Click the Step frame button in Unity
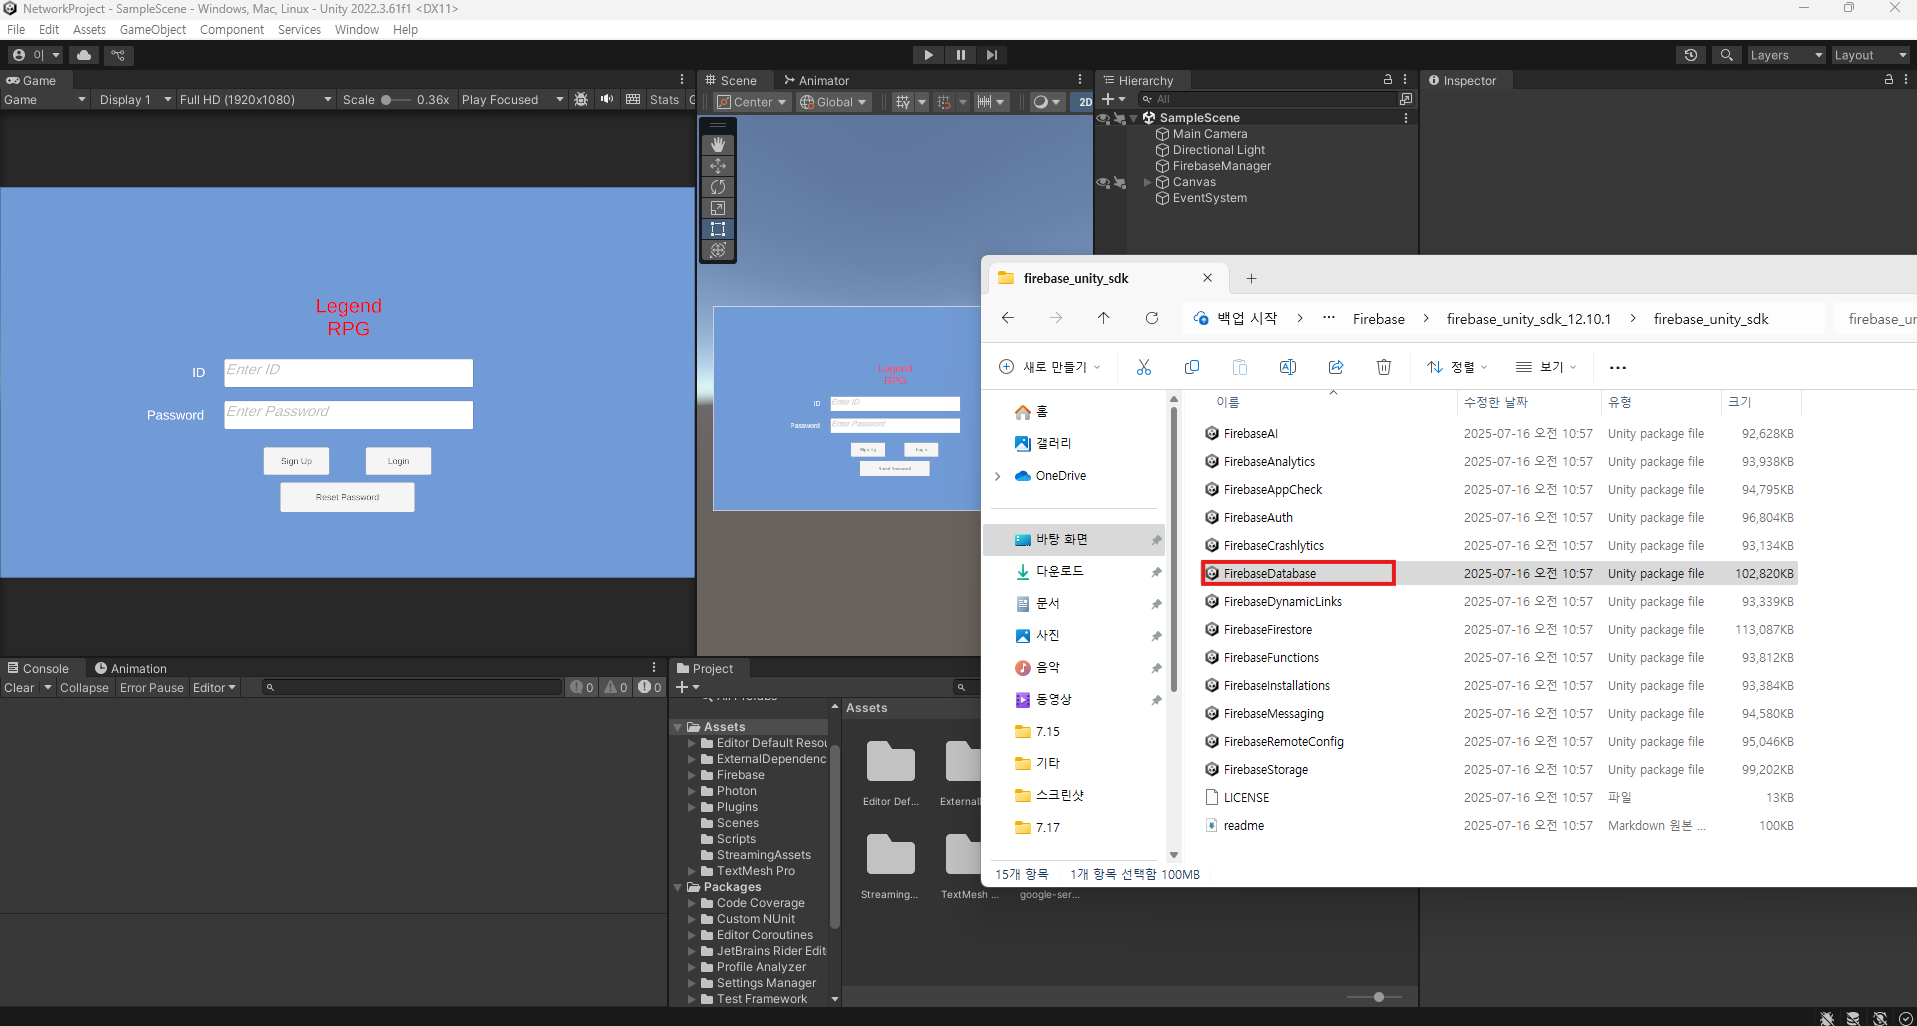The width and height of the screenshot is (1917, 1026). click(x=991, y=55)
